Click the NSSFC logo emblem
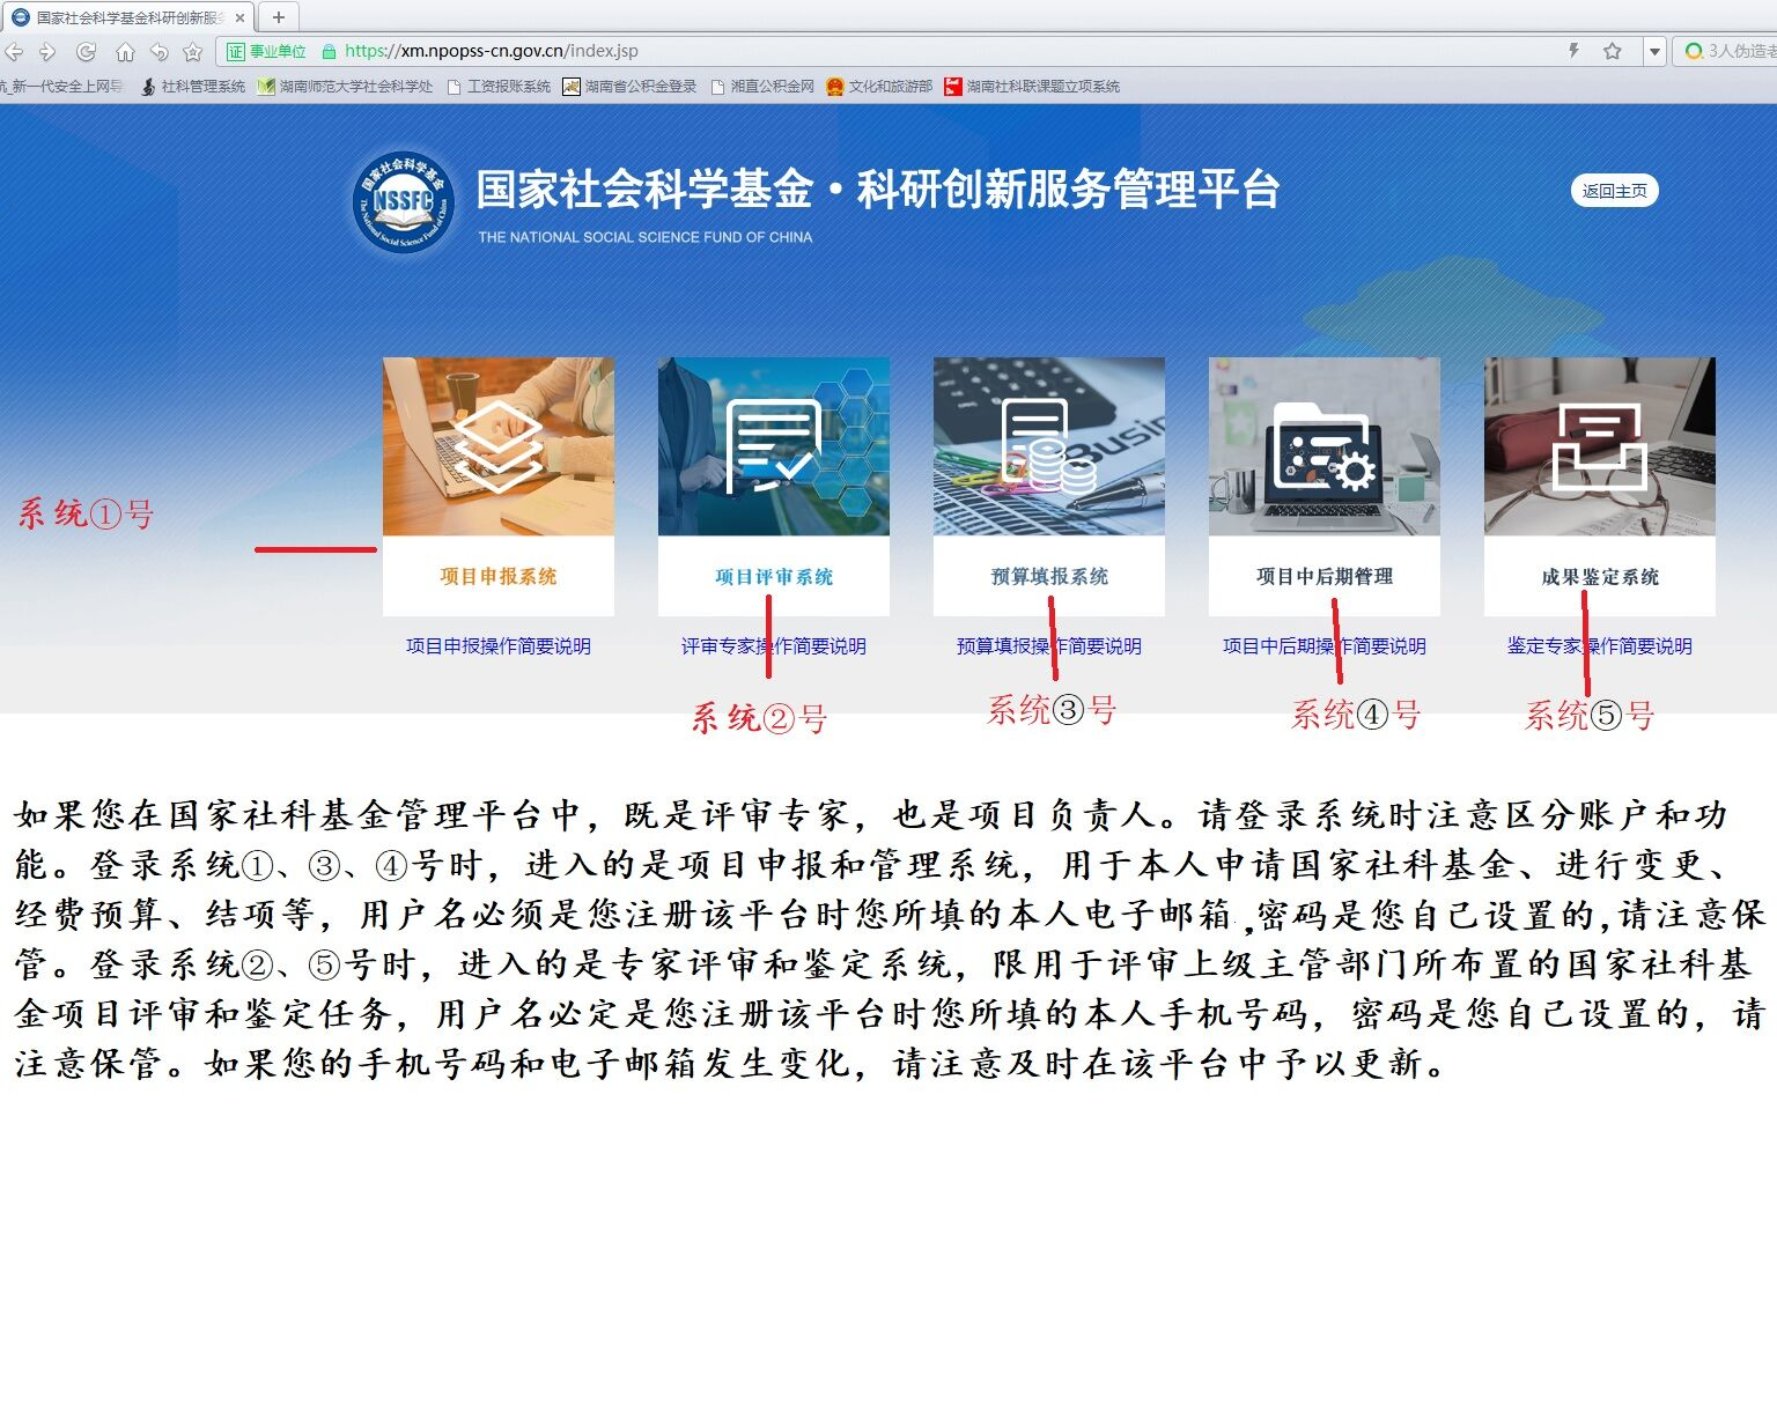Image resolution: width=1777 pixels, height=1427 pixels. [x=404, y=202]
